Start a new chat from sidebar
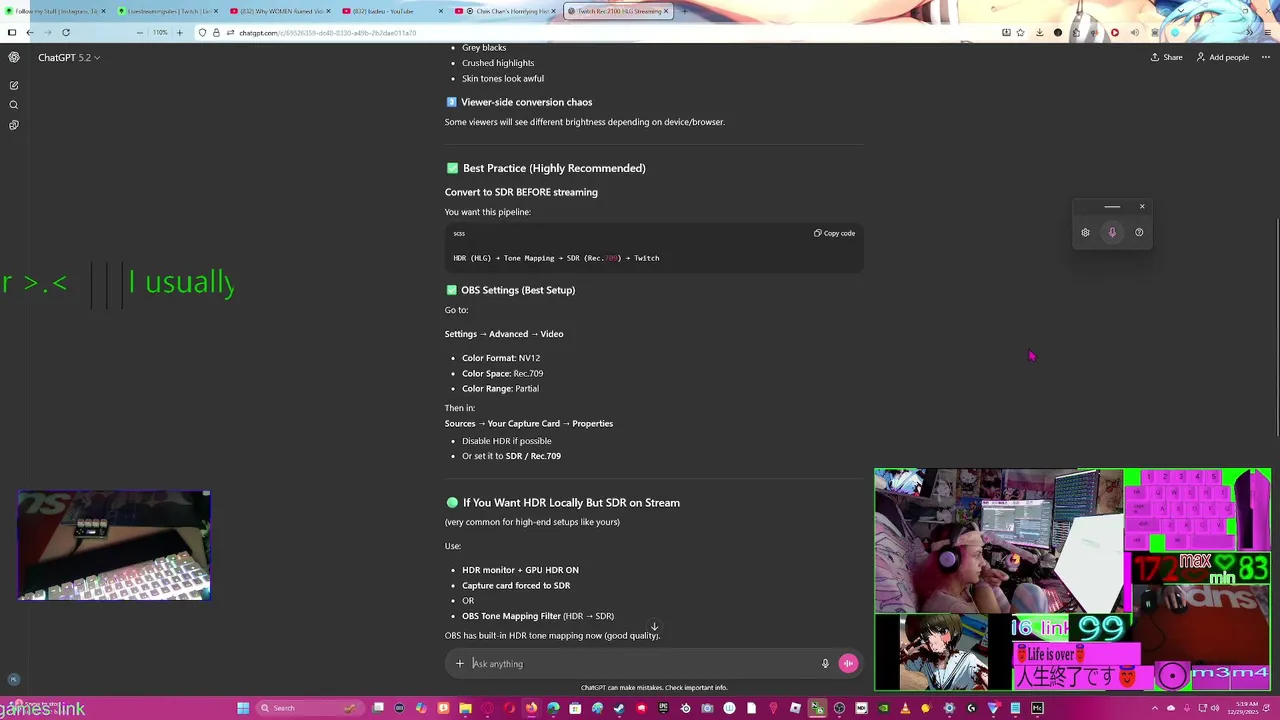 [14, 86]
